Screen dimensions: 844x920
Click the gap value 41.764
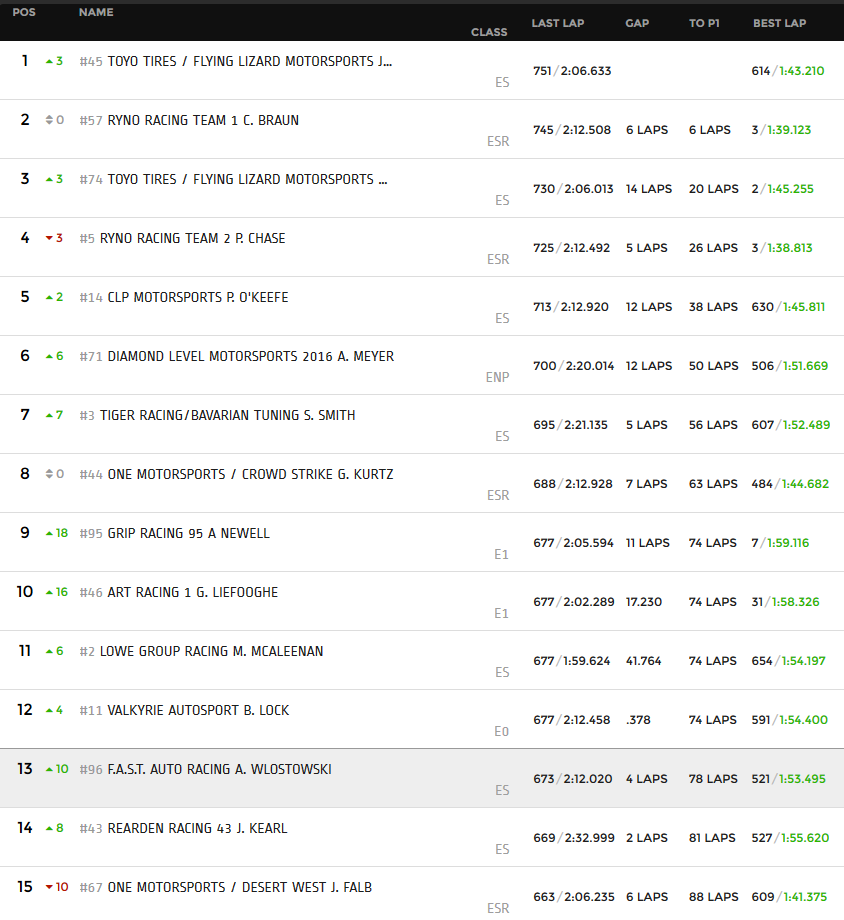point(643,661)
